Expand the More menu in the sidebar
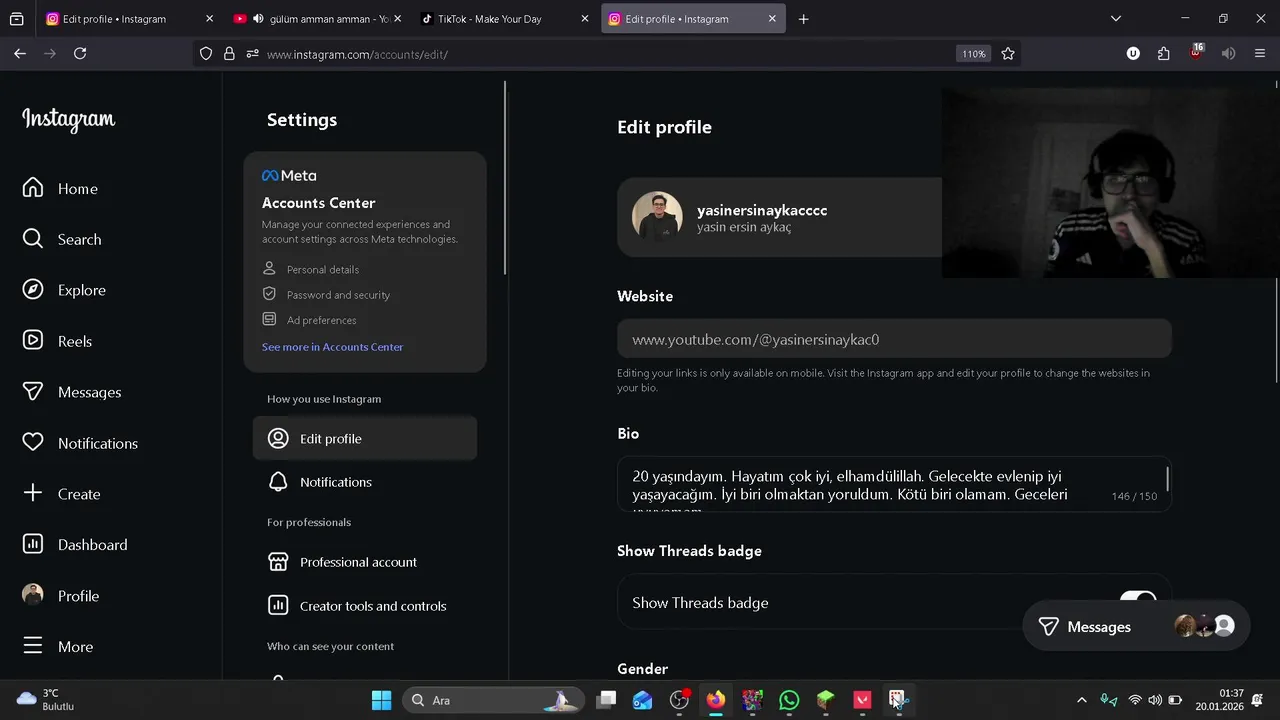1280x720 pixels. click(58, 646)
